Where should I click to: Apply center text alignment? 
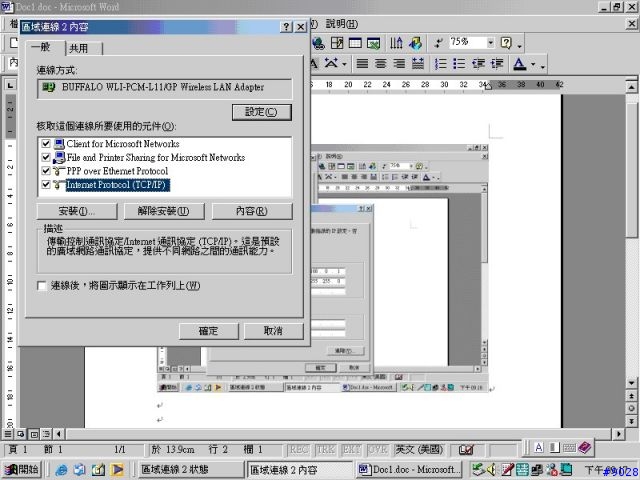click(x=381, y=64)
